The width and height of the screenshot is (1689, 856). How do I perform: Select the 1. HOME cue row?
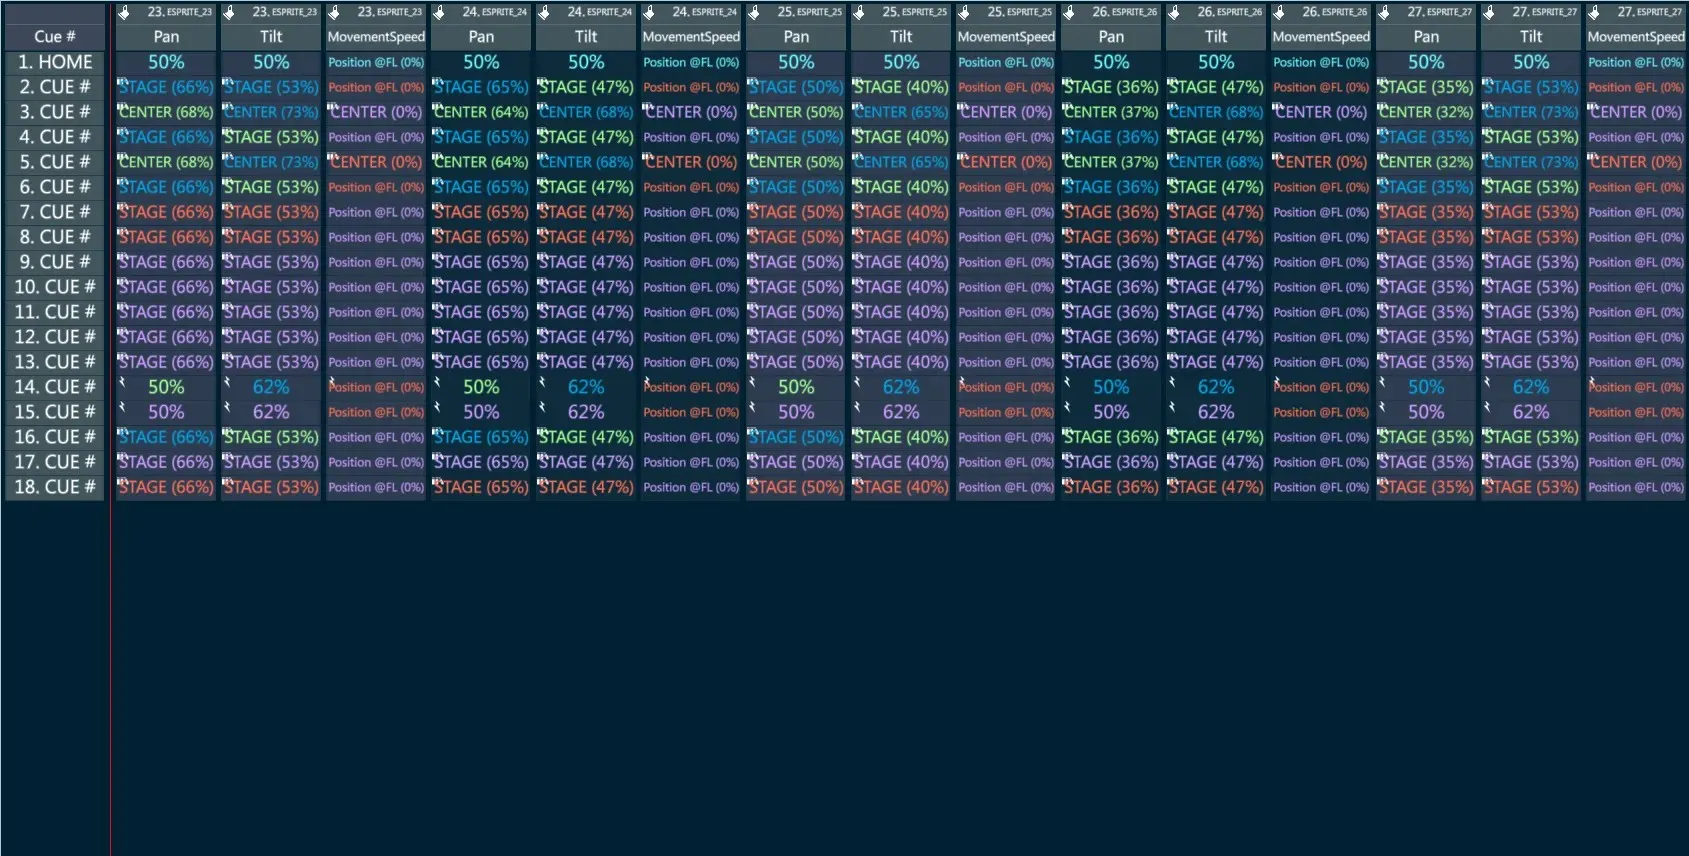tap(55, 62)
